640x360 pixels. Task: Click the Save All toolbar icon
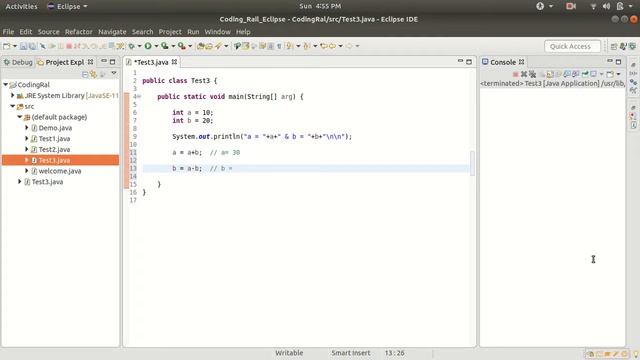pyautogui.click(x=32, y=46)
